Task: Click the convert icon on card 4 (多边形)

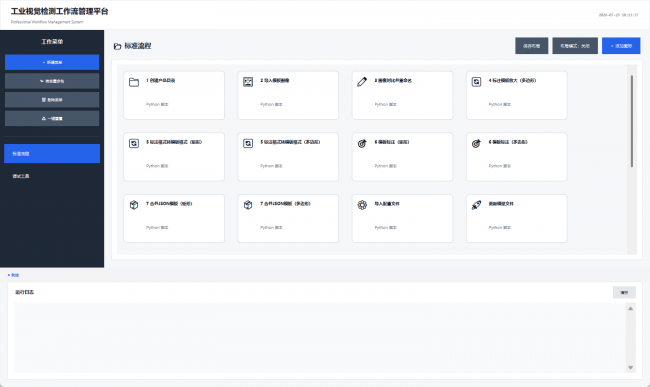Action: [x=476, y=82]
